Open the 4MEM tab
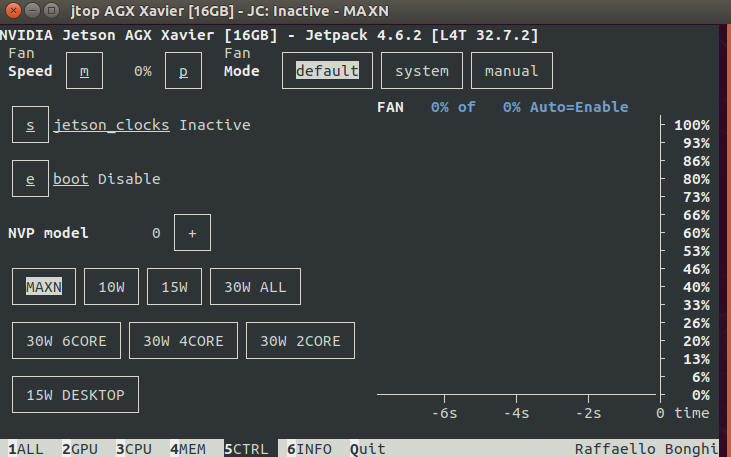The width and height of the screenshot is (731, 457). (x=188, y=449)
